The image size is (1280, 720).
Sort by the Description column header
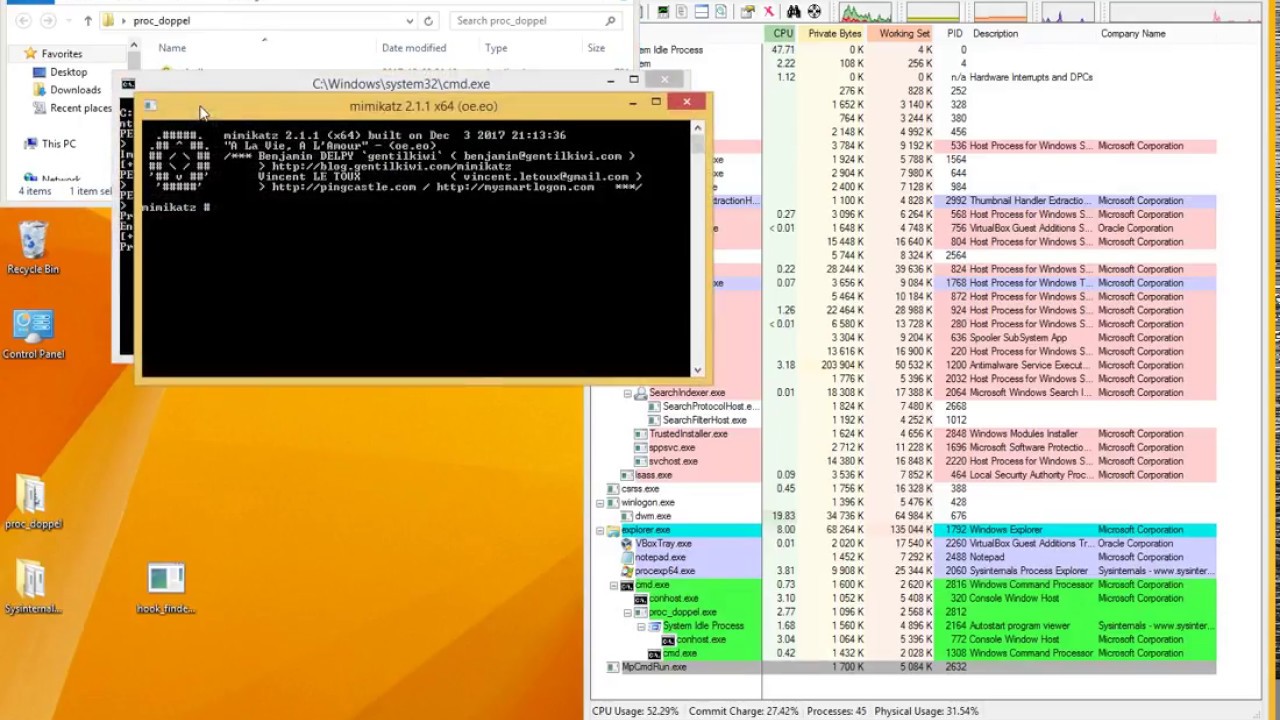pyautogui.click(x=1032, y=33)
